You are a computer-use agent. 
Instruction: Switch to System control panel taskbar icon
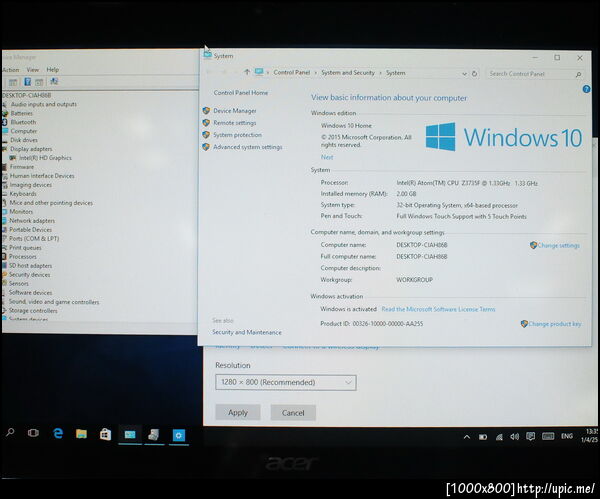click(130, 435)
